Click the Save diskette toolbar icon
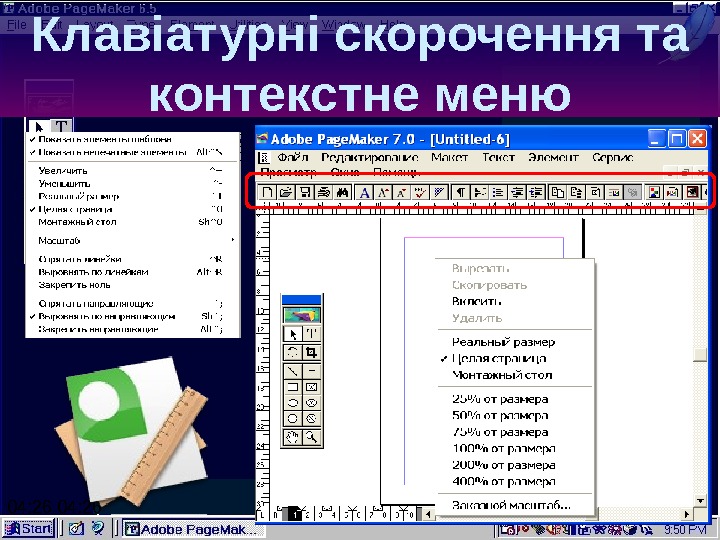720x540 pixels. (x=305, y=191)
